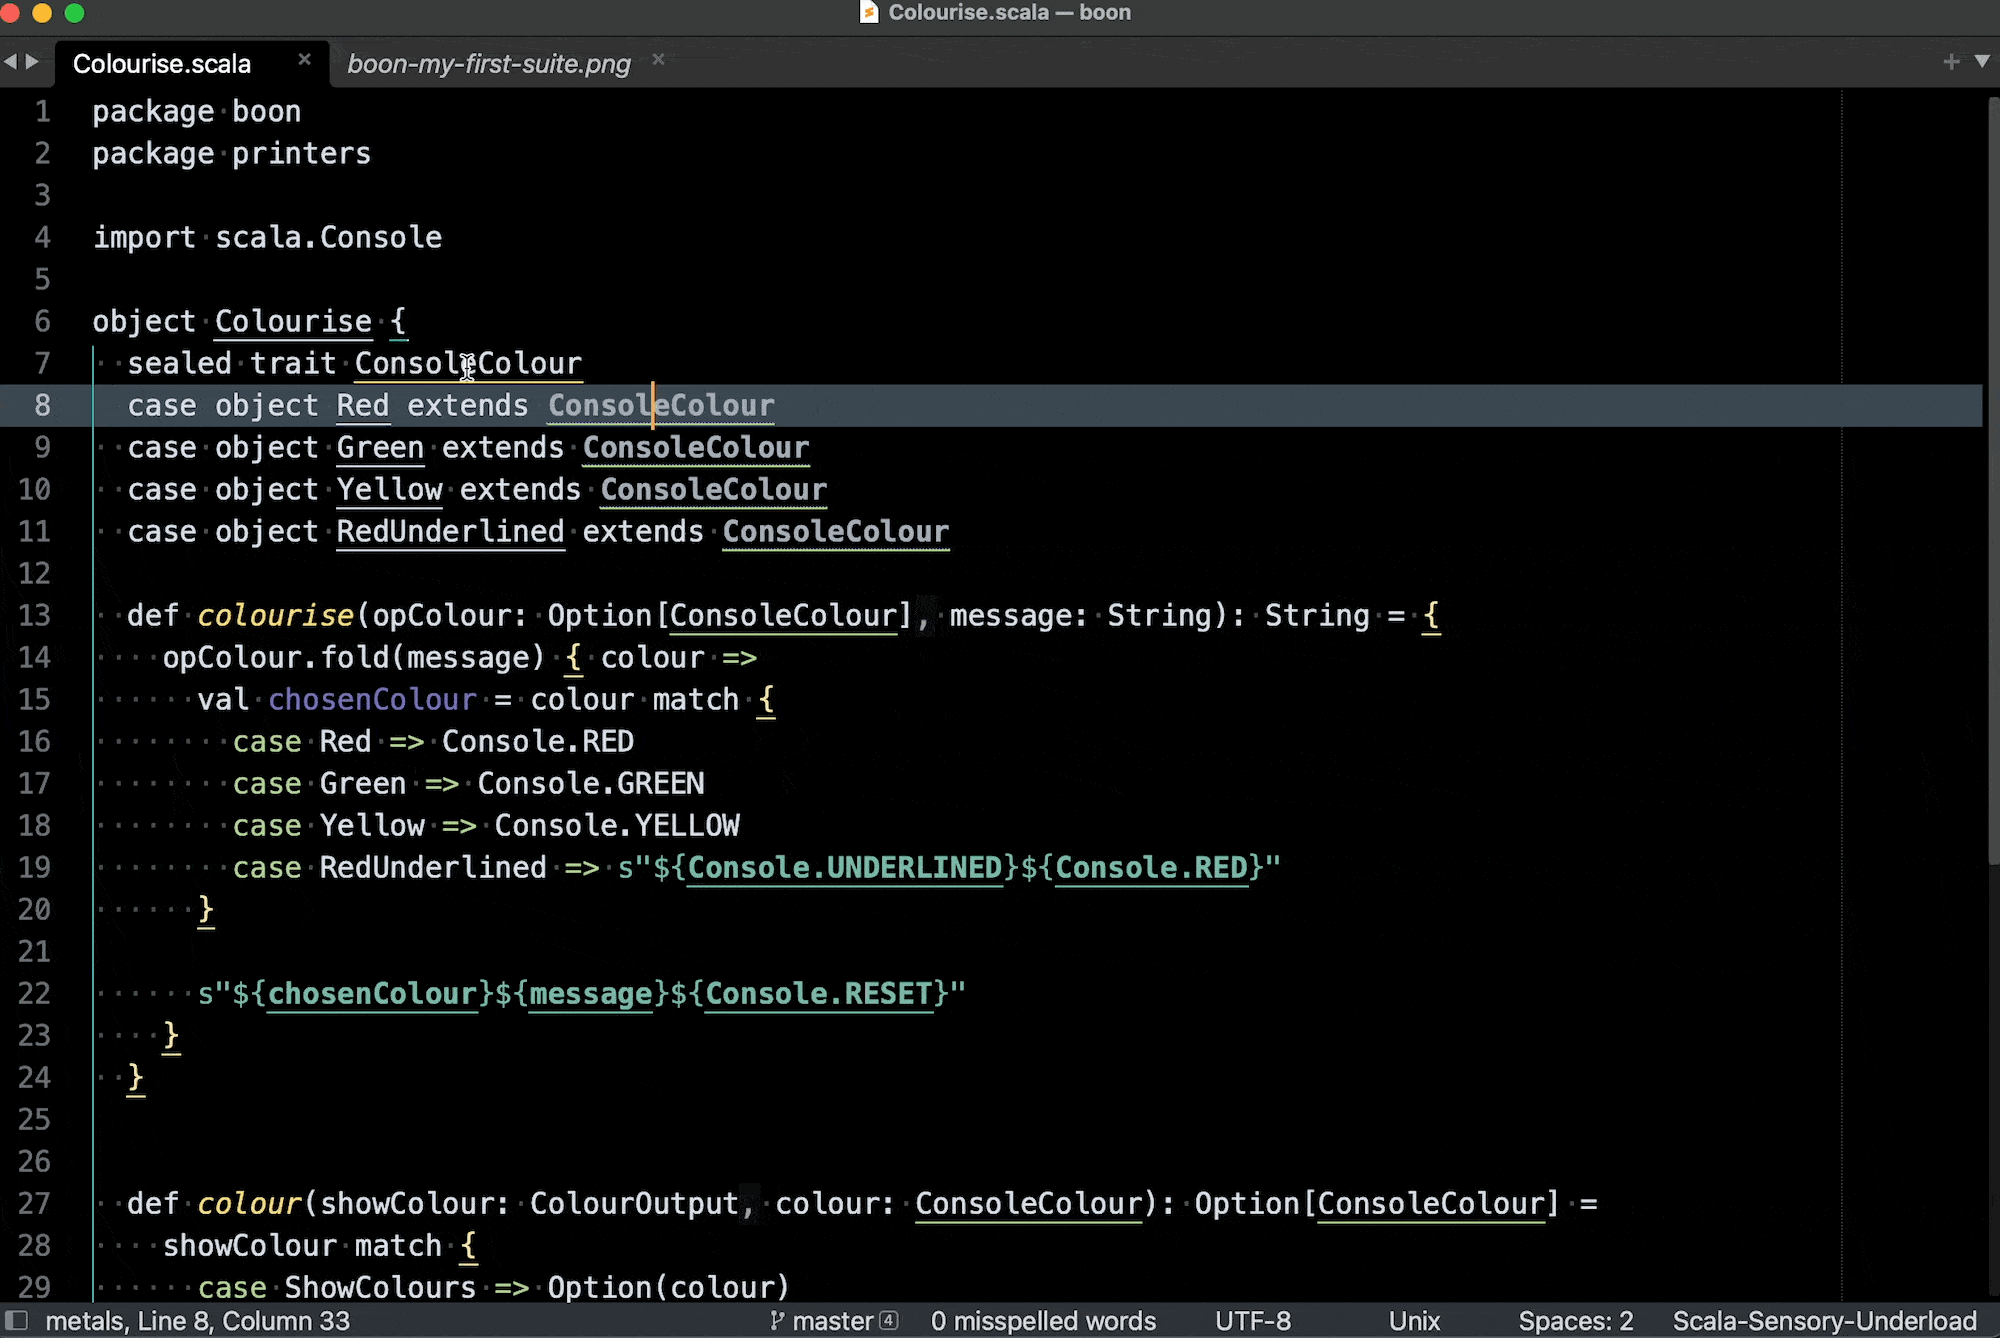Click the Green object name on line 9

click(380, 447)
